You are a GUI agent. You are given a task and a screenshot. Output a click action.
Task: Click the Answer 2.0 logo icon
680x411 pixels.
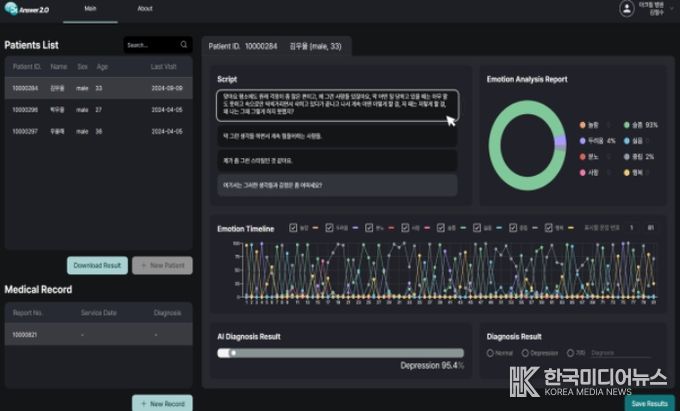11,8
